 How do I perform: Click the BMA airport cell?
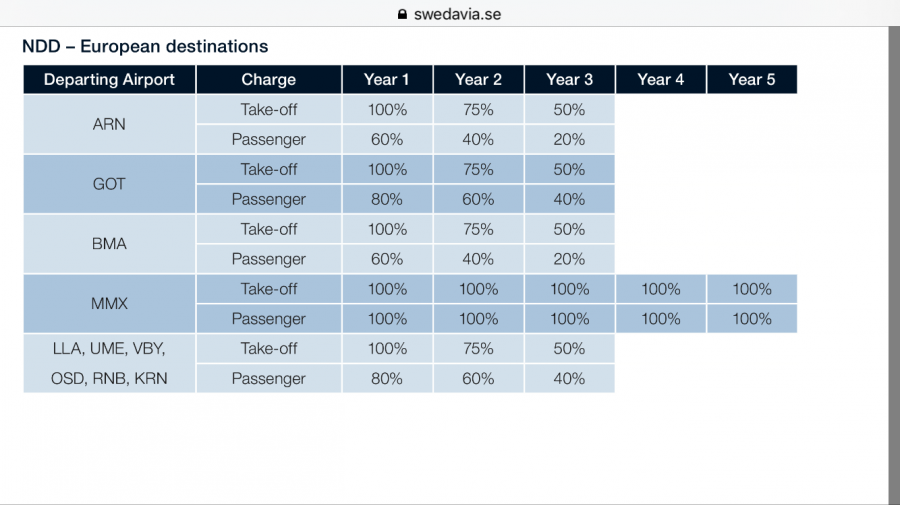pyautogui.click(x=110, y=244)
